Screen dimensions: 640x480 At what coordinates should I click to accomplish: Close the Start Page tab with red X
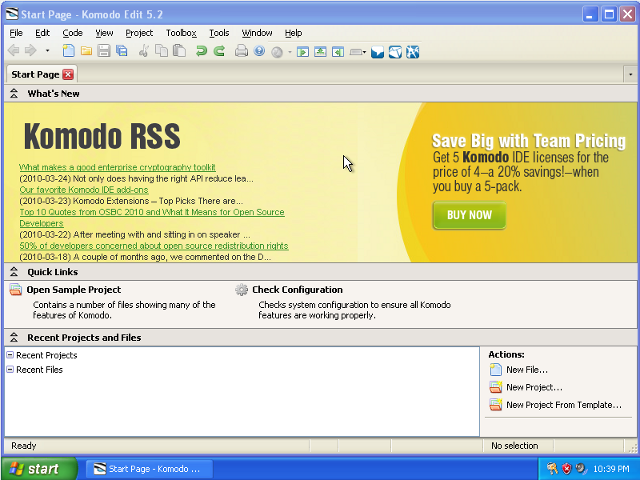click(68, 75)
